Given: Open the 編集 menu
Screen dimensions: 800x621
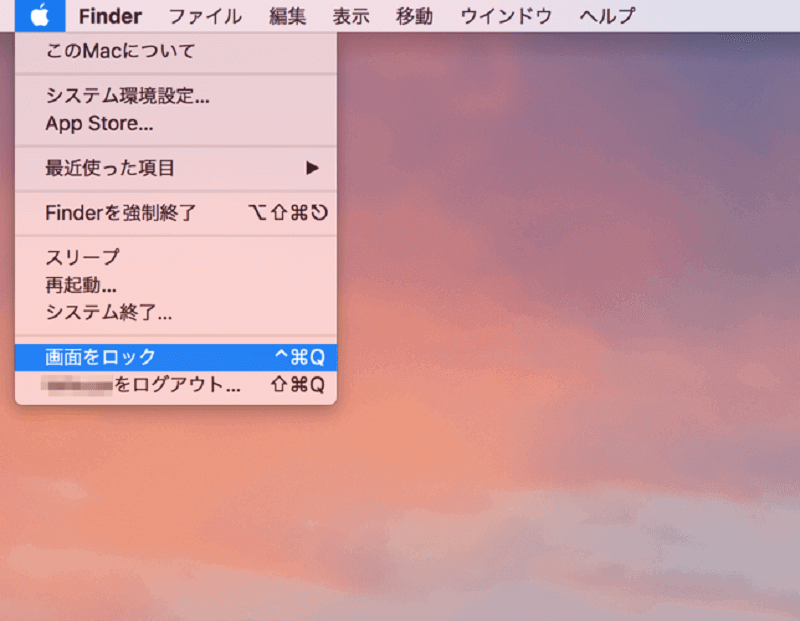Looking at the screenshot, I should [x=288, y=16].
